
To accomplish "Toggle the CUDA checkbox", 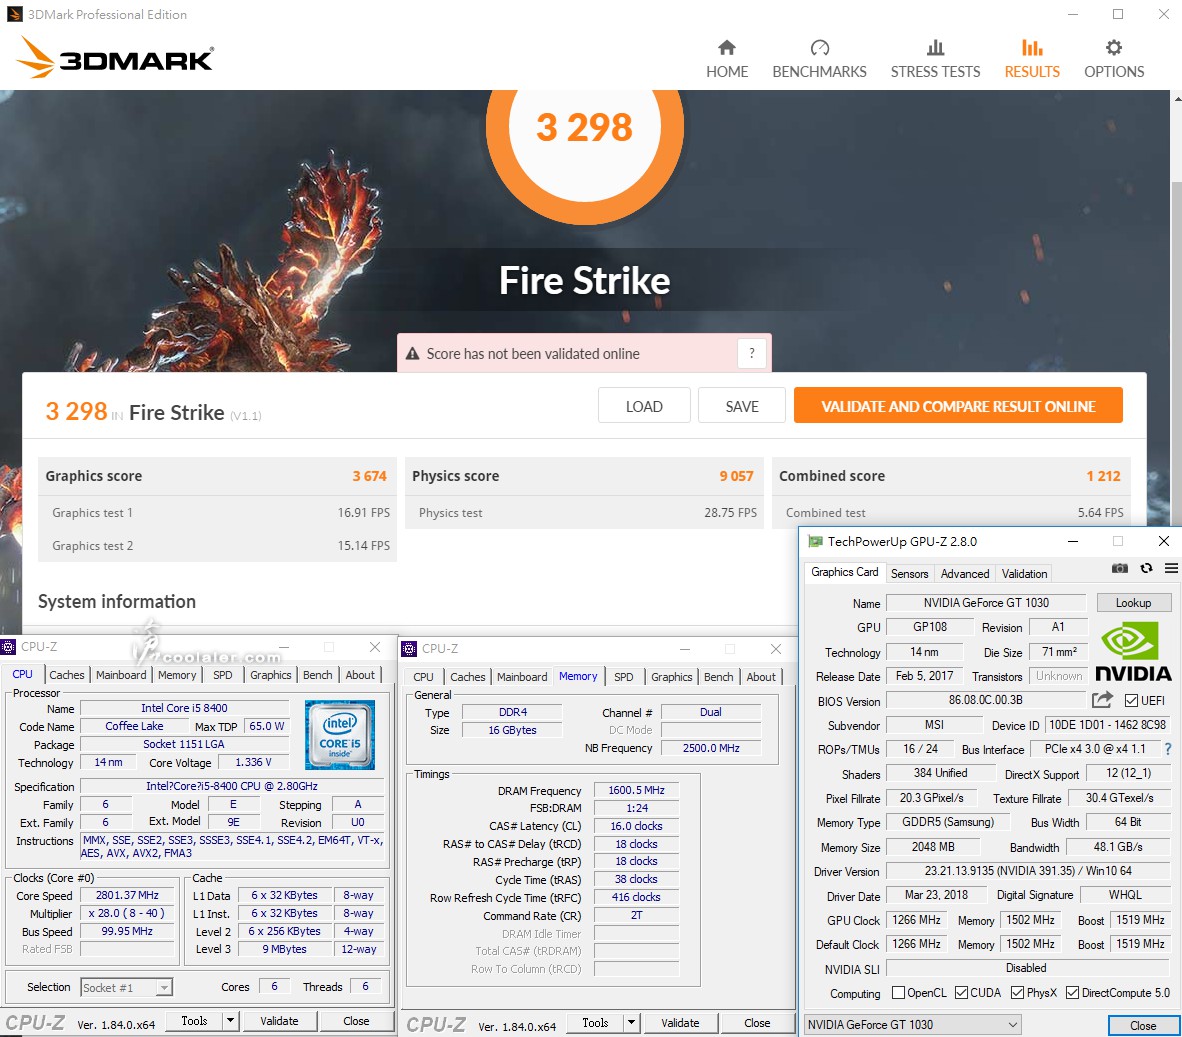I will [961, 993].
